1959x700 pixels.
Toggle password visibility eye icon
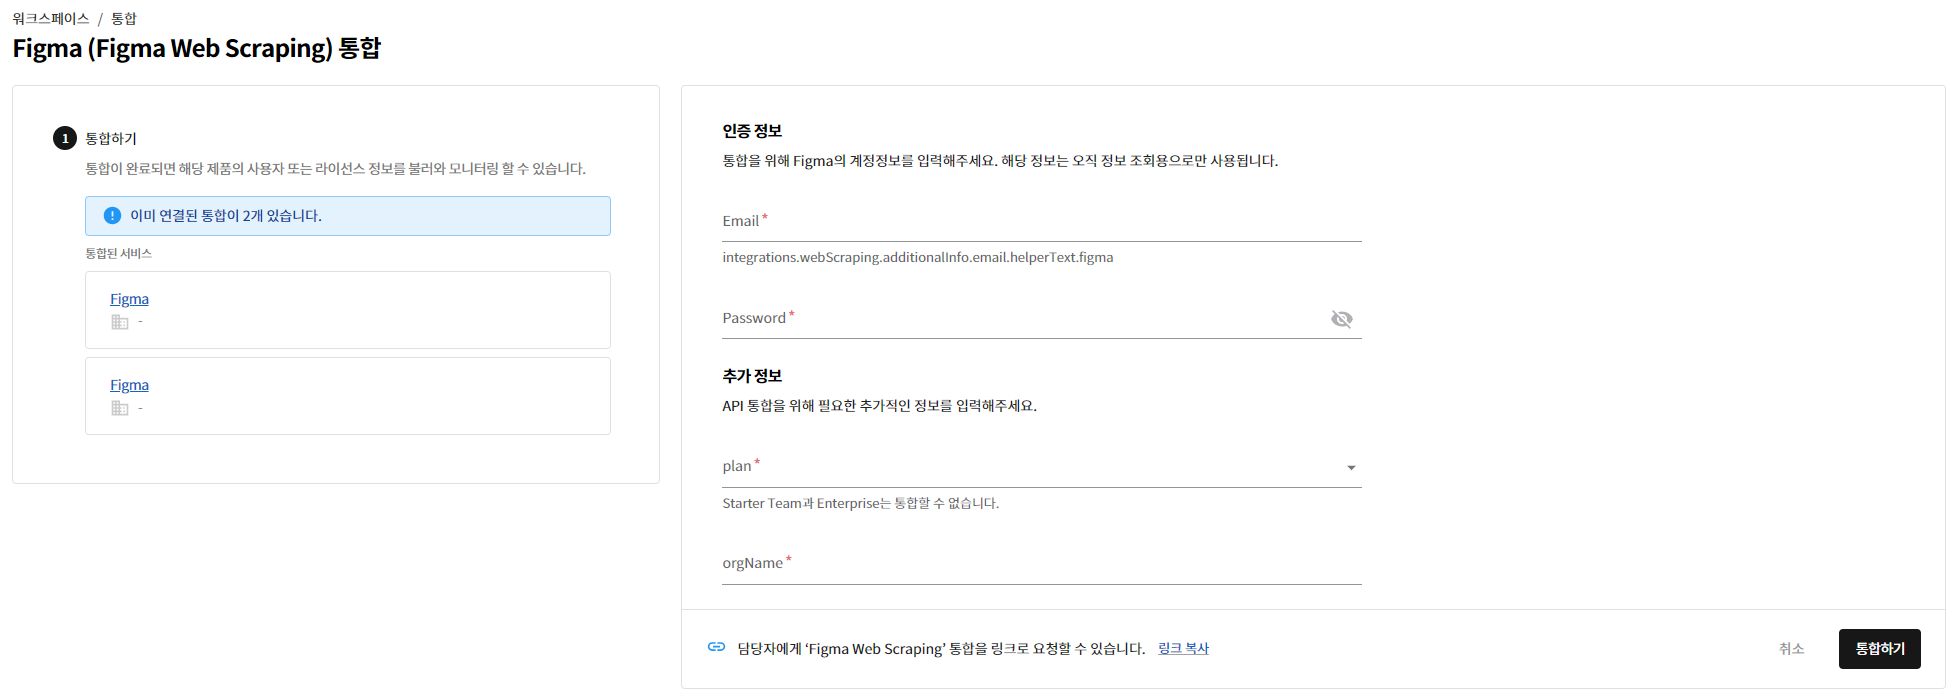1341,319
